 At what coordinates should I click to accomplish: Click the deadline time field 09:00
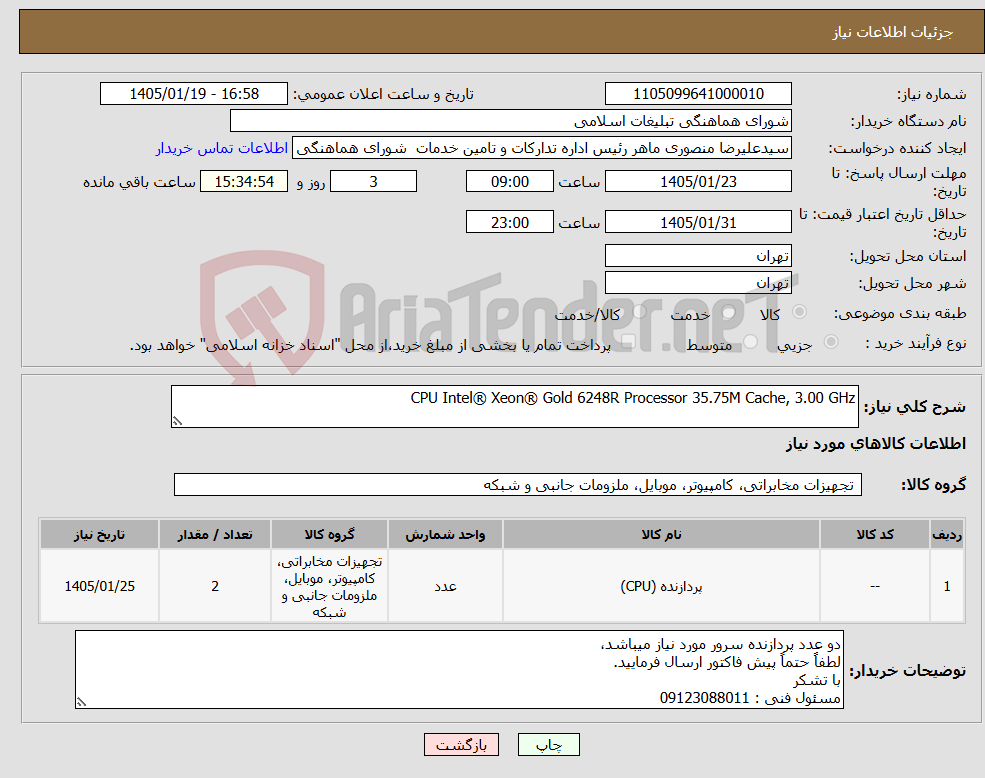tap(509, 182)
